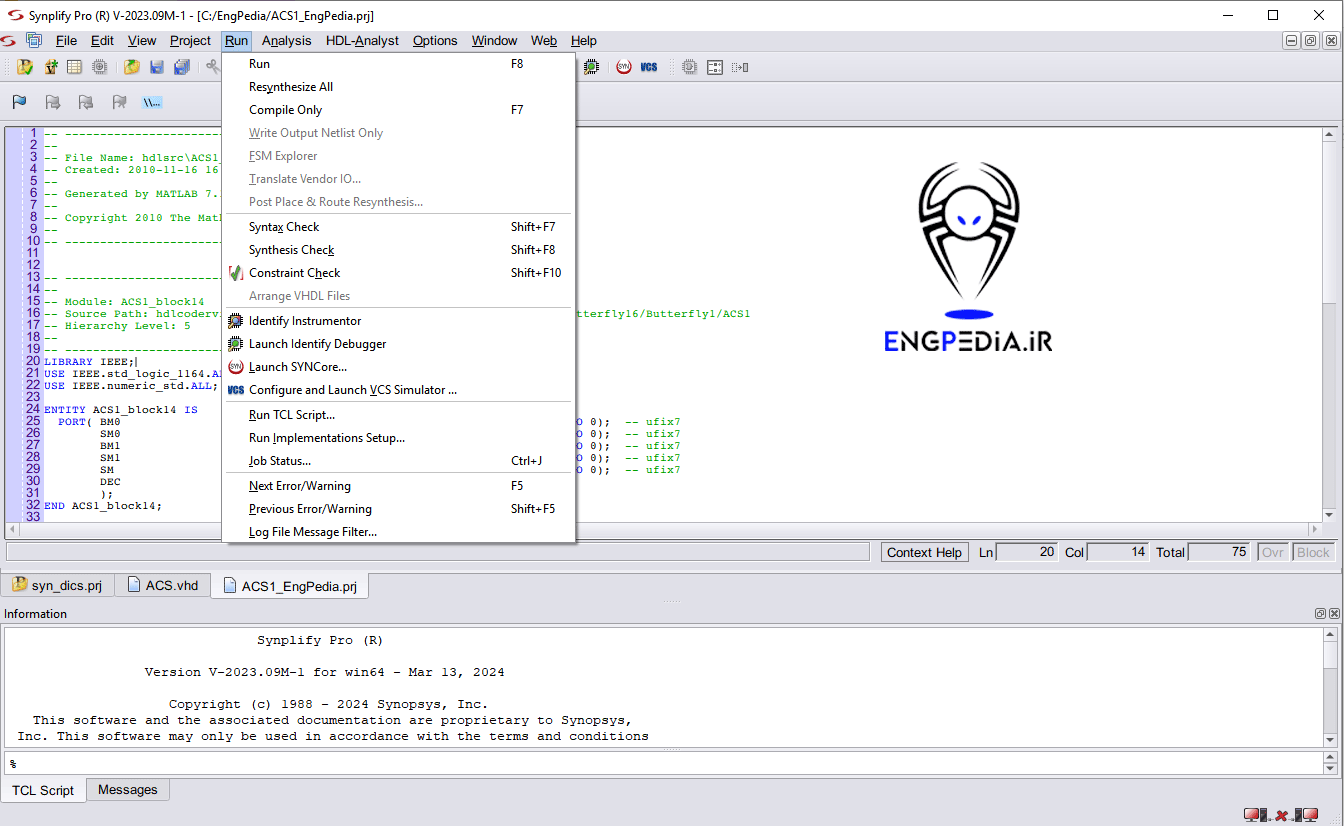Viewport: 1344px width, 826px height.
Task: Click the Context Help button
Action: pyautogui.click(x=924, y=552)
